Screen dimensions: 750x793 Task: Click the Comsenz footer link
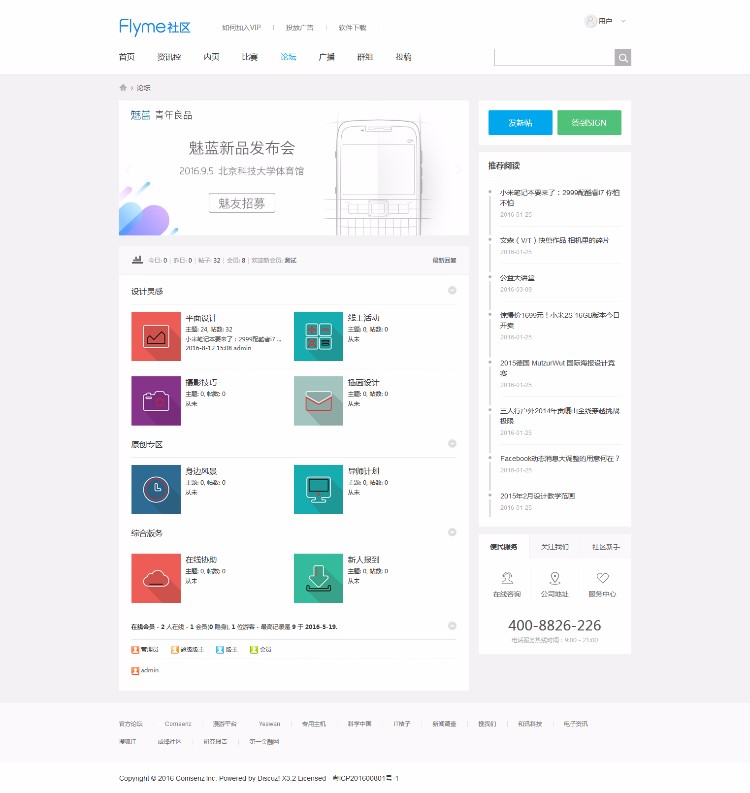click(x=178, y=724)
